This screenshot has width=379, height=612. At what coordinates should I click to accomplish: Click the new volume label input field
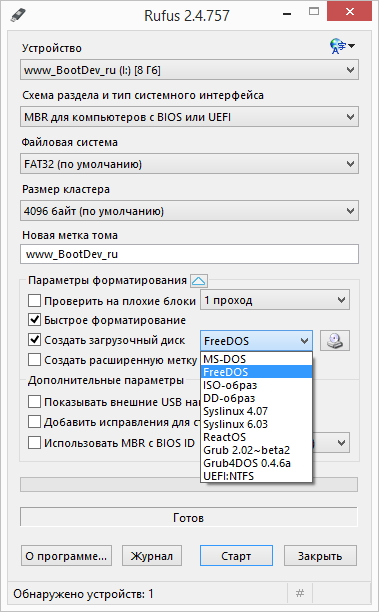coord(189,254)
